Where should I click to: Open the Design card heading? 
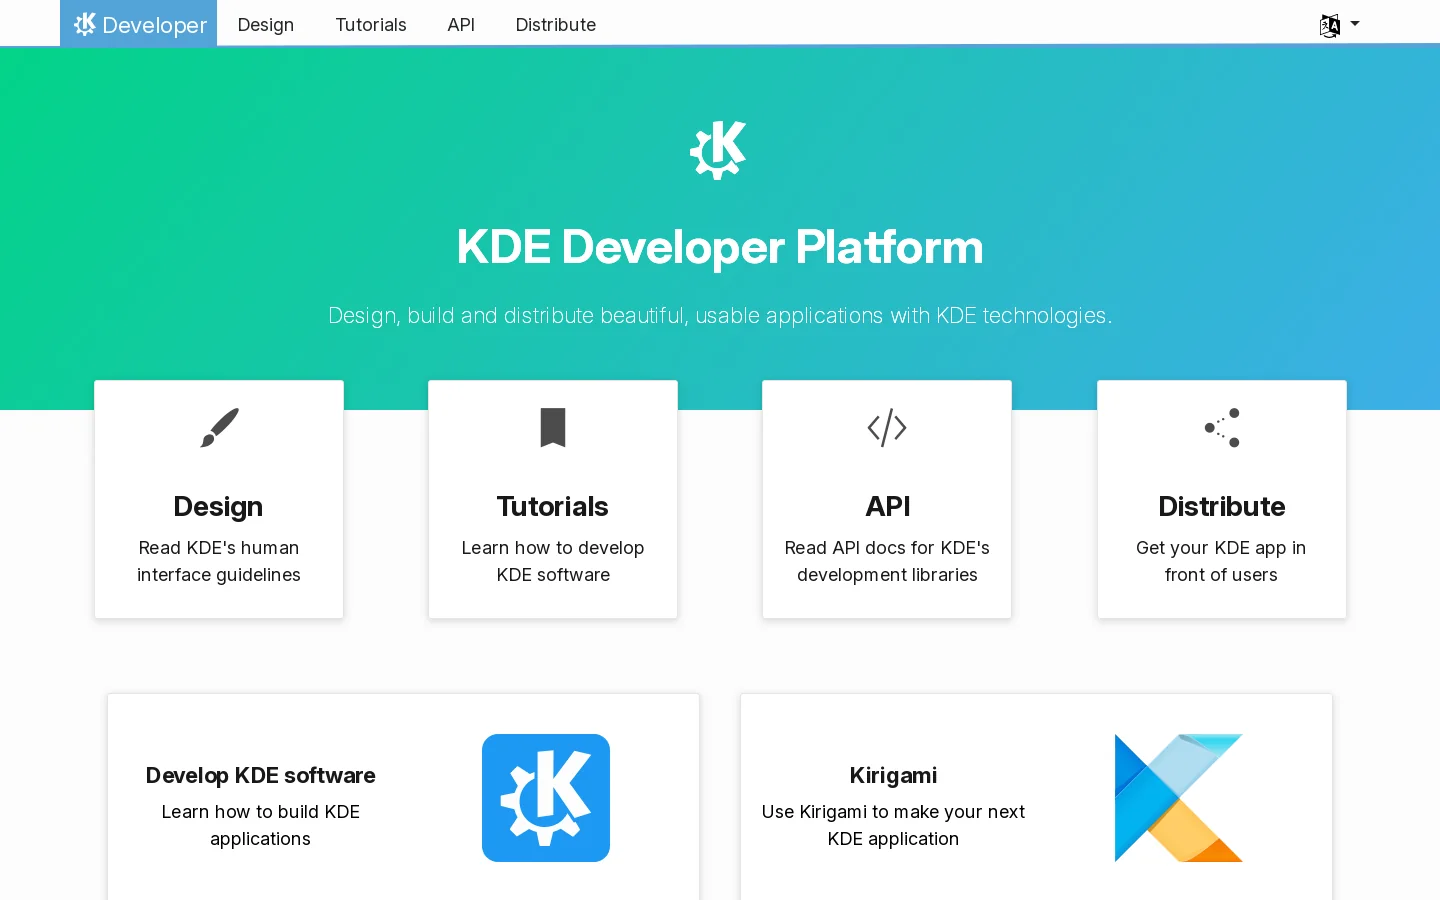(218, 506)
